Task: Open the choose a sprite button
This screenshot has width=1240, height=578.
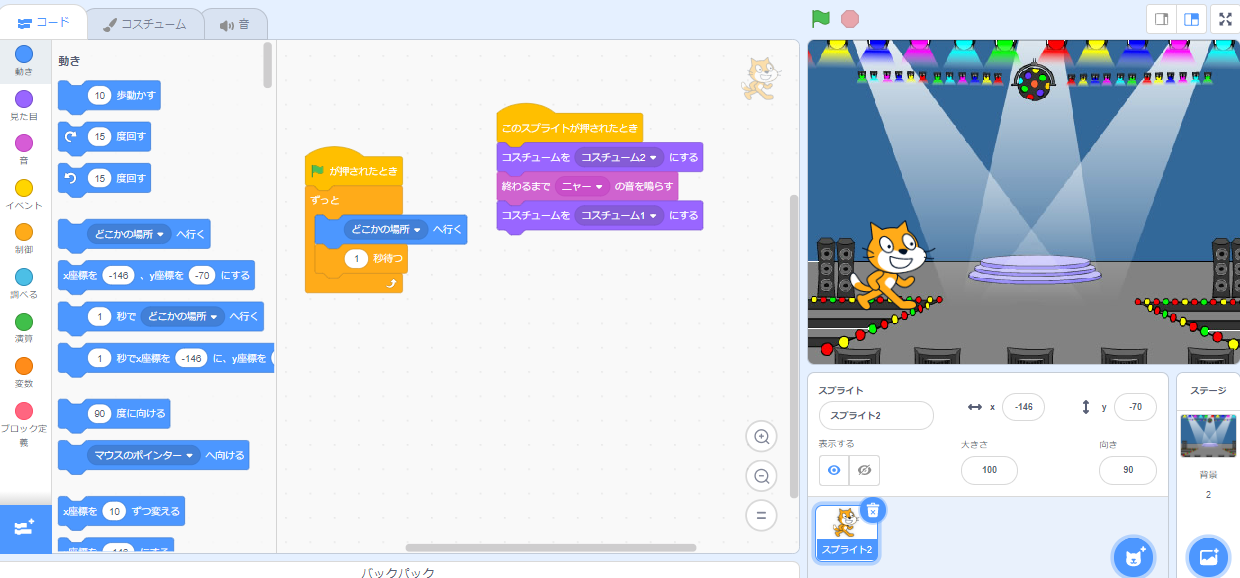Action: tap(1133, 557)
